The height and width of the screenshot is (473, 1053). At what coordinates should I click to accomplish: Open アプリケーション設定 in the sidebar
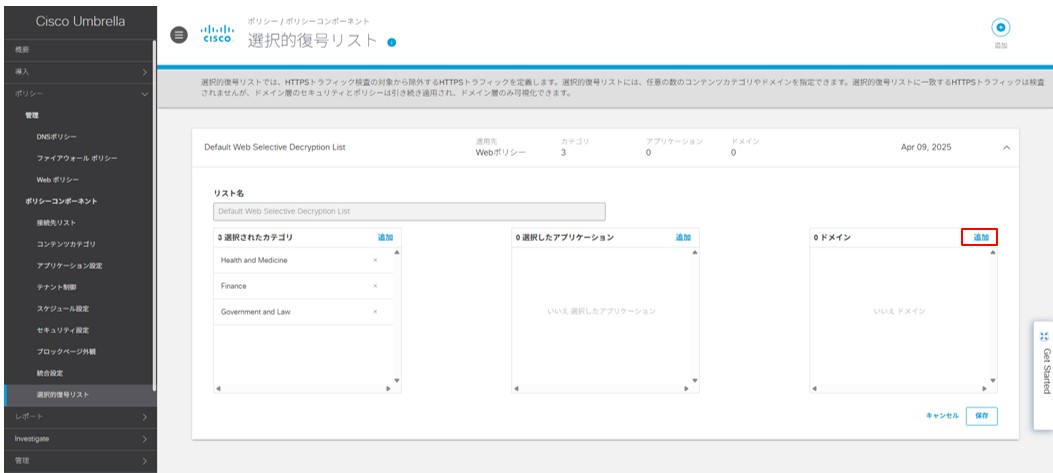[69, 265]
